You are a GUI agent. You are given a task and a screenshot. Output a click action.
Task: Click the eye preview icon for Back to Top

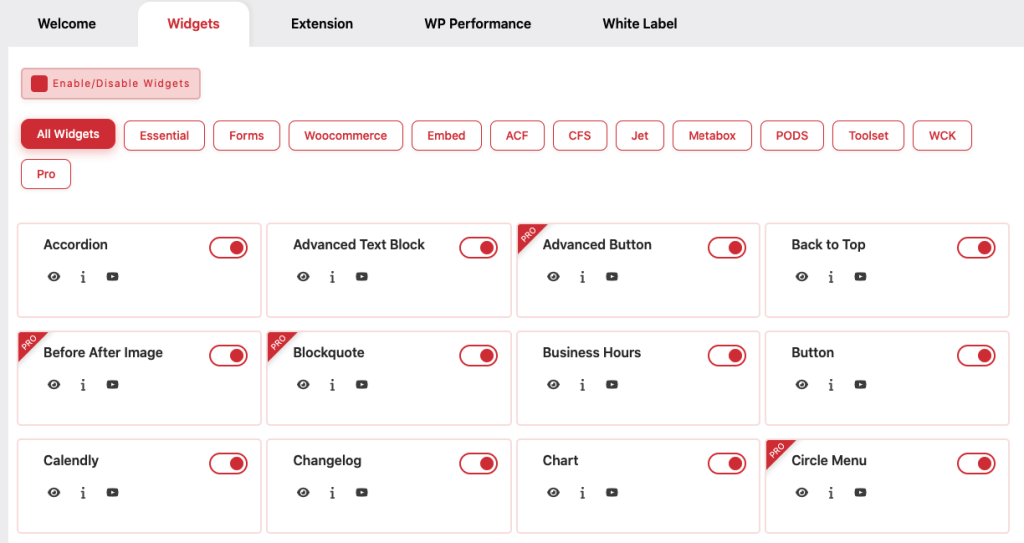[801, 277]
